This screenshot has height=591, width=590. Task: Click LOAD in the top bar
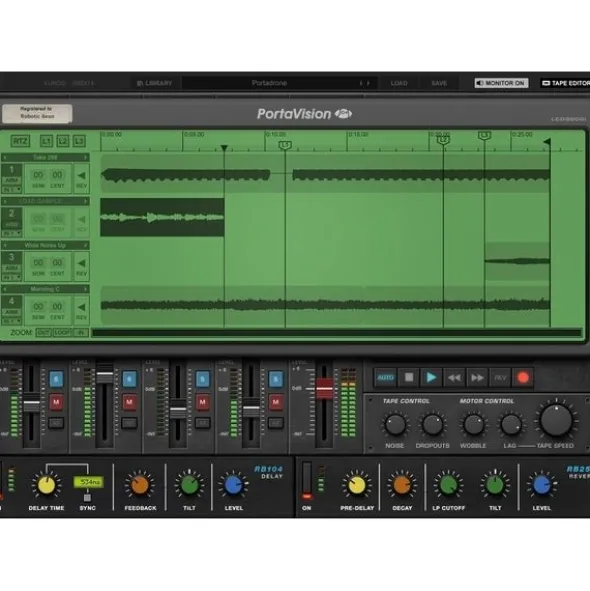[x=399, y=83]
